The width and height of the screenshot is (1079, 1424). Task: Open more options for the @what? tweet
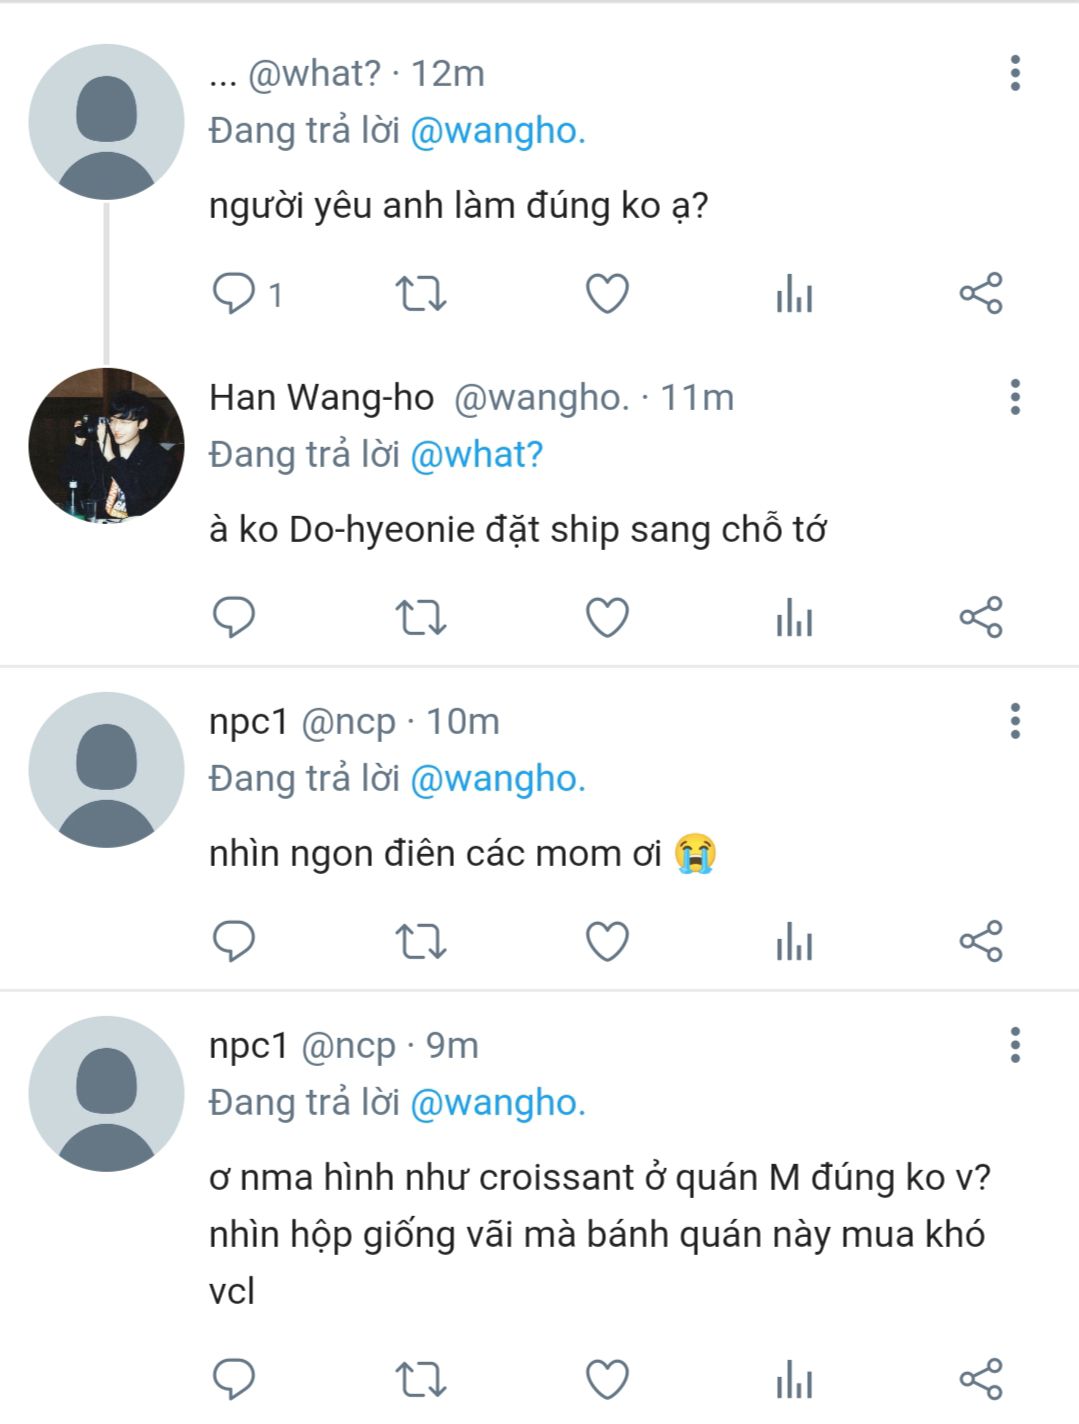pyautogui.click(x=1015, y=73)
